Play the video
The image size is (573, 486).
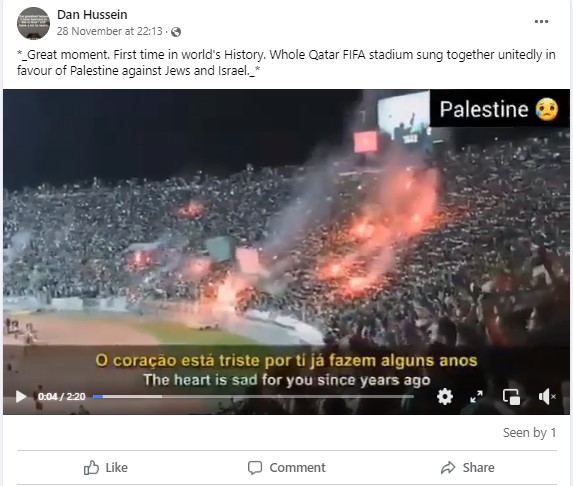tap(21, 396)
